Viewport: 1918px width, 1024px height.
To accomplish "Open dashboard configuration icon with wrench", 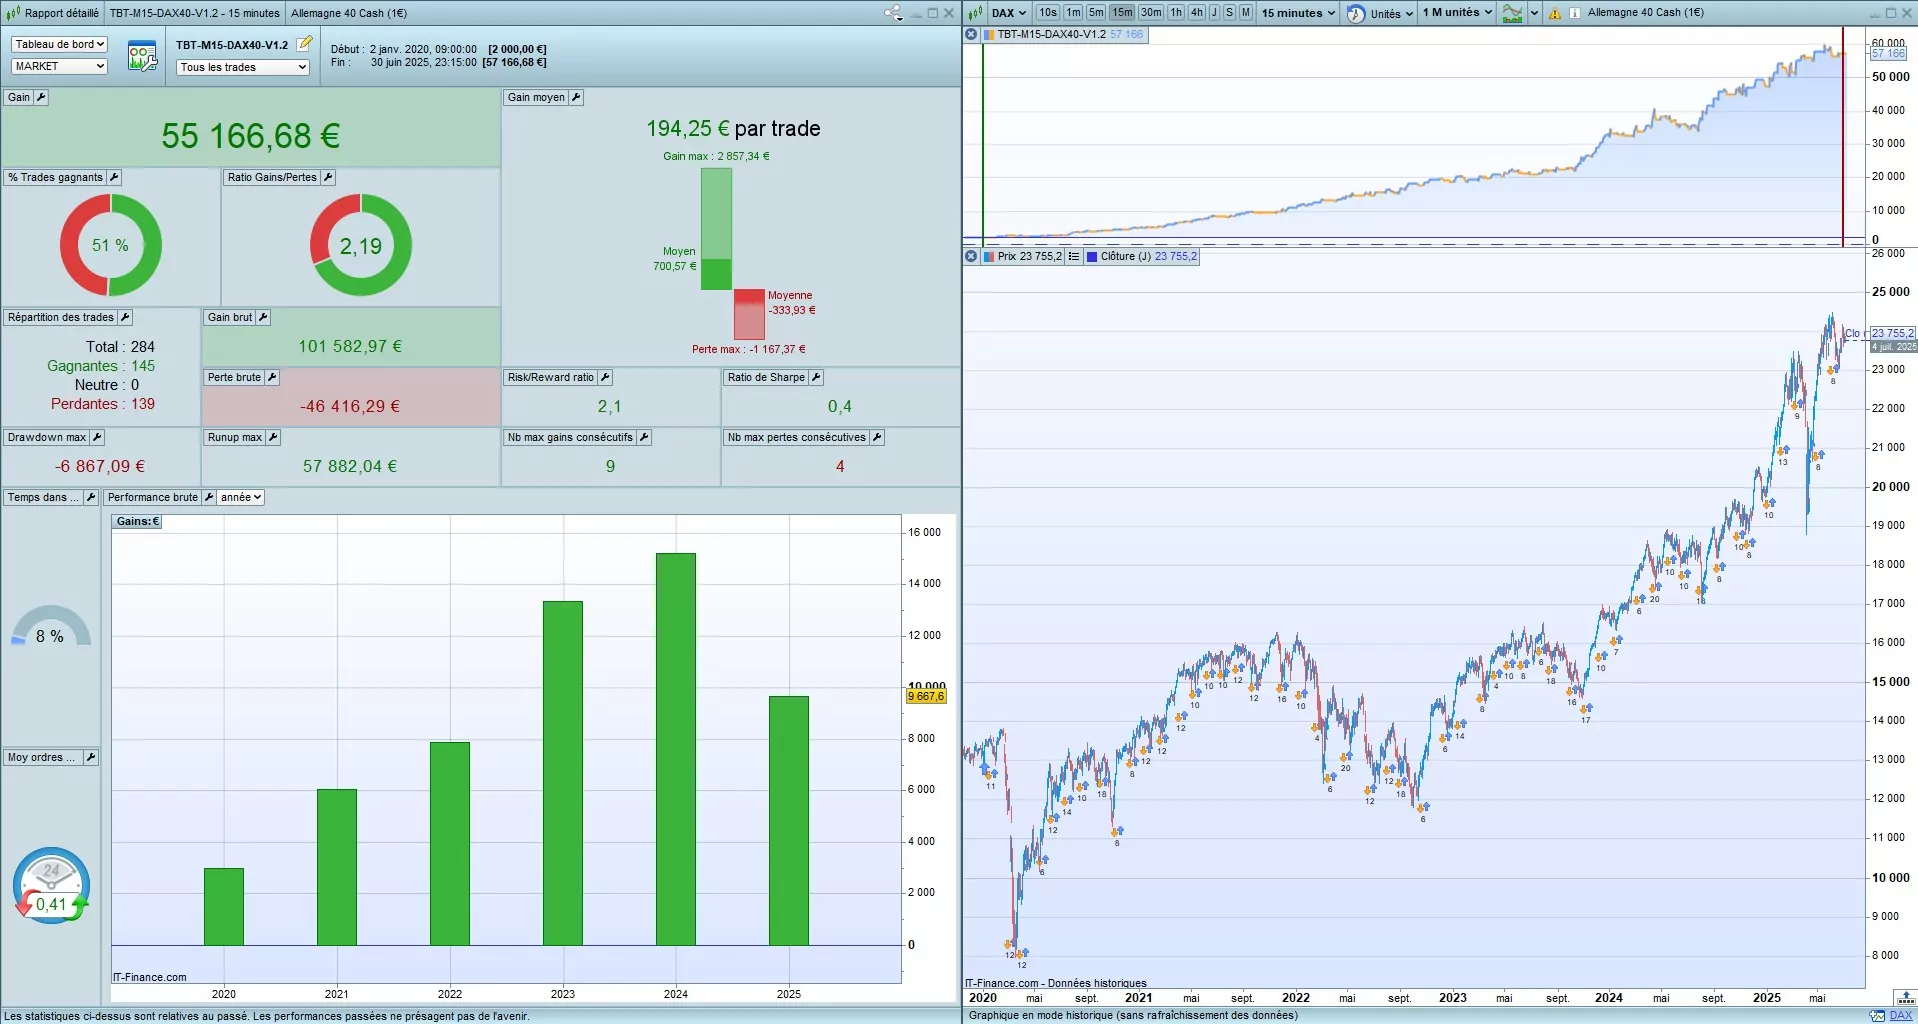I will (142, 56).
